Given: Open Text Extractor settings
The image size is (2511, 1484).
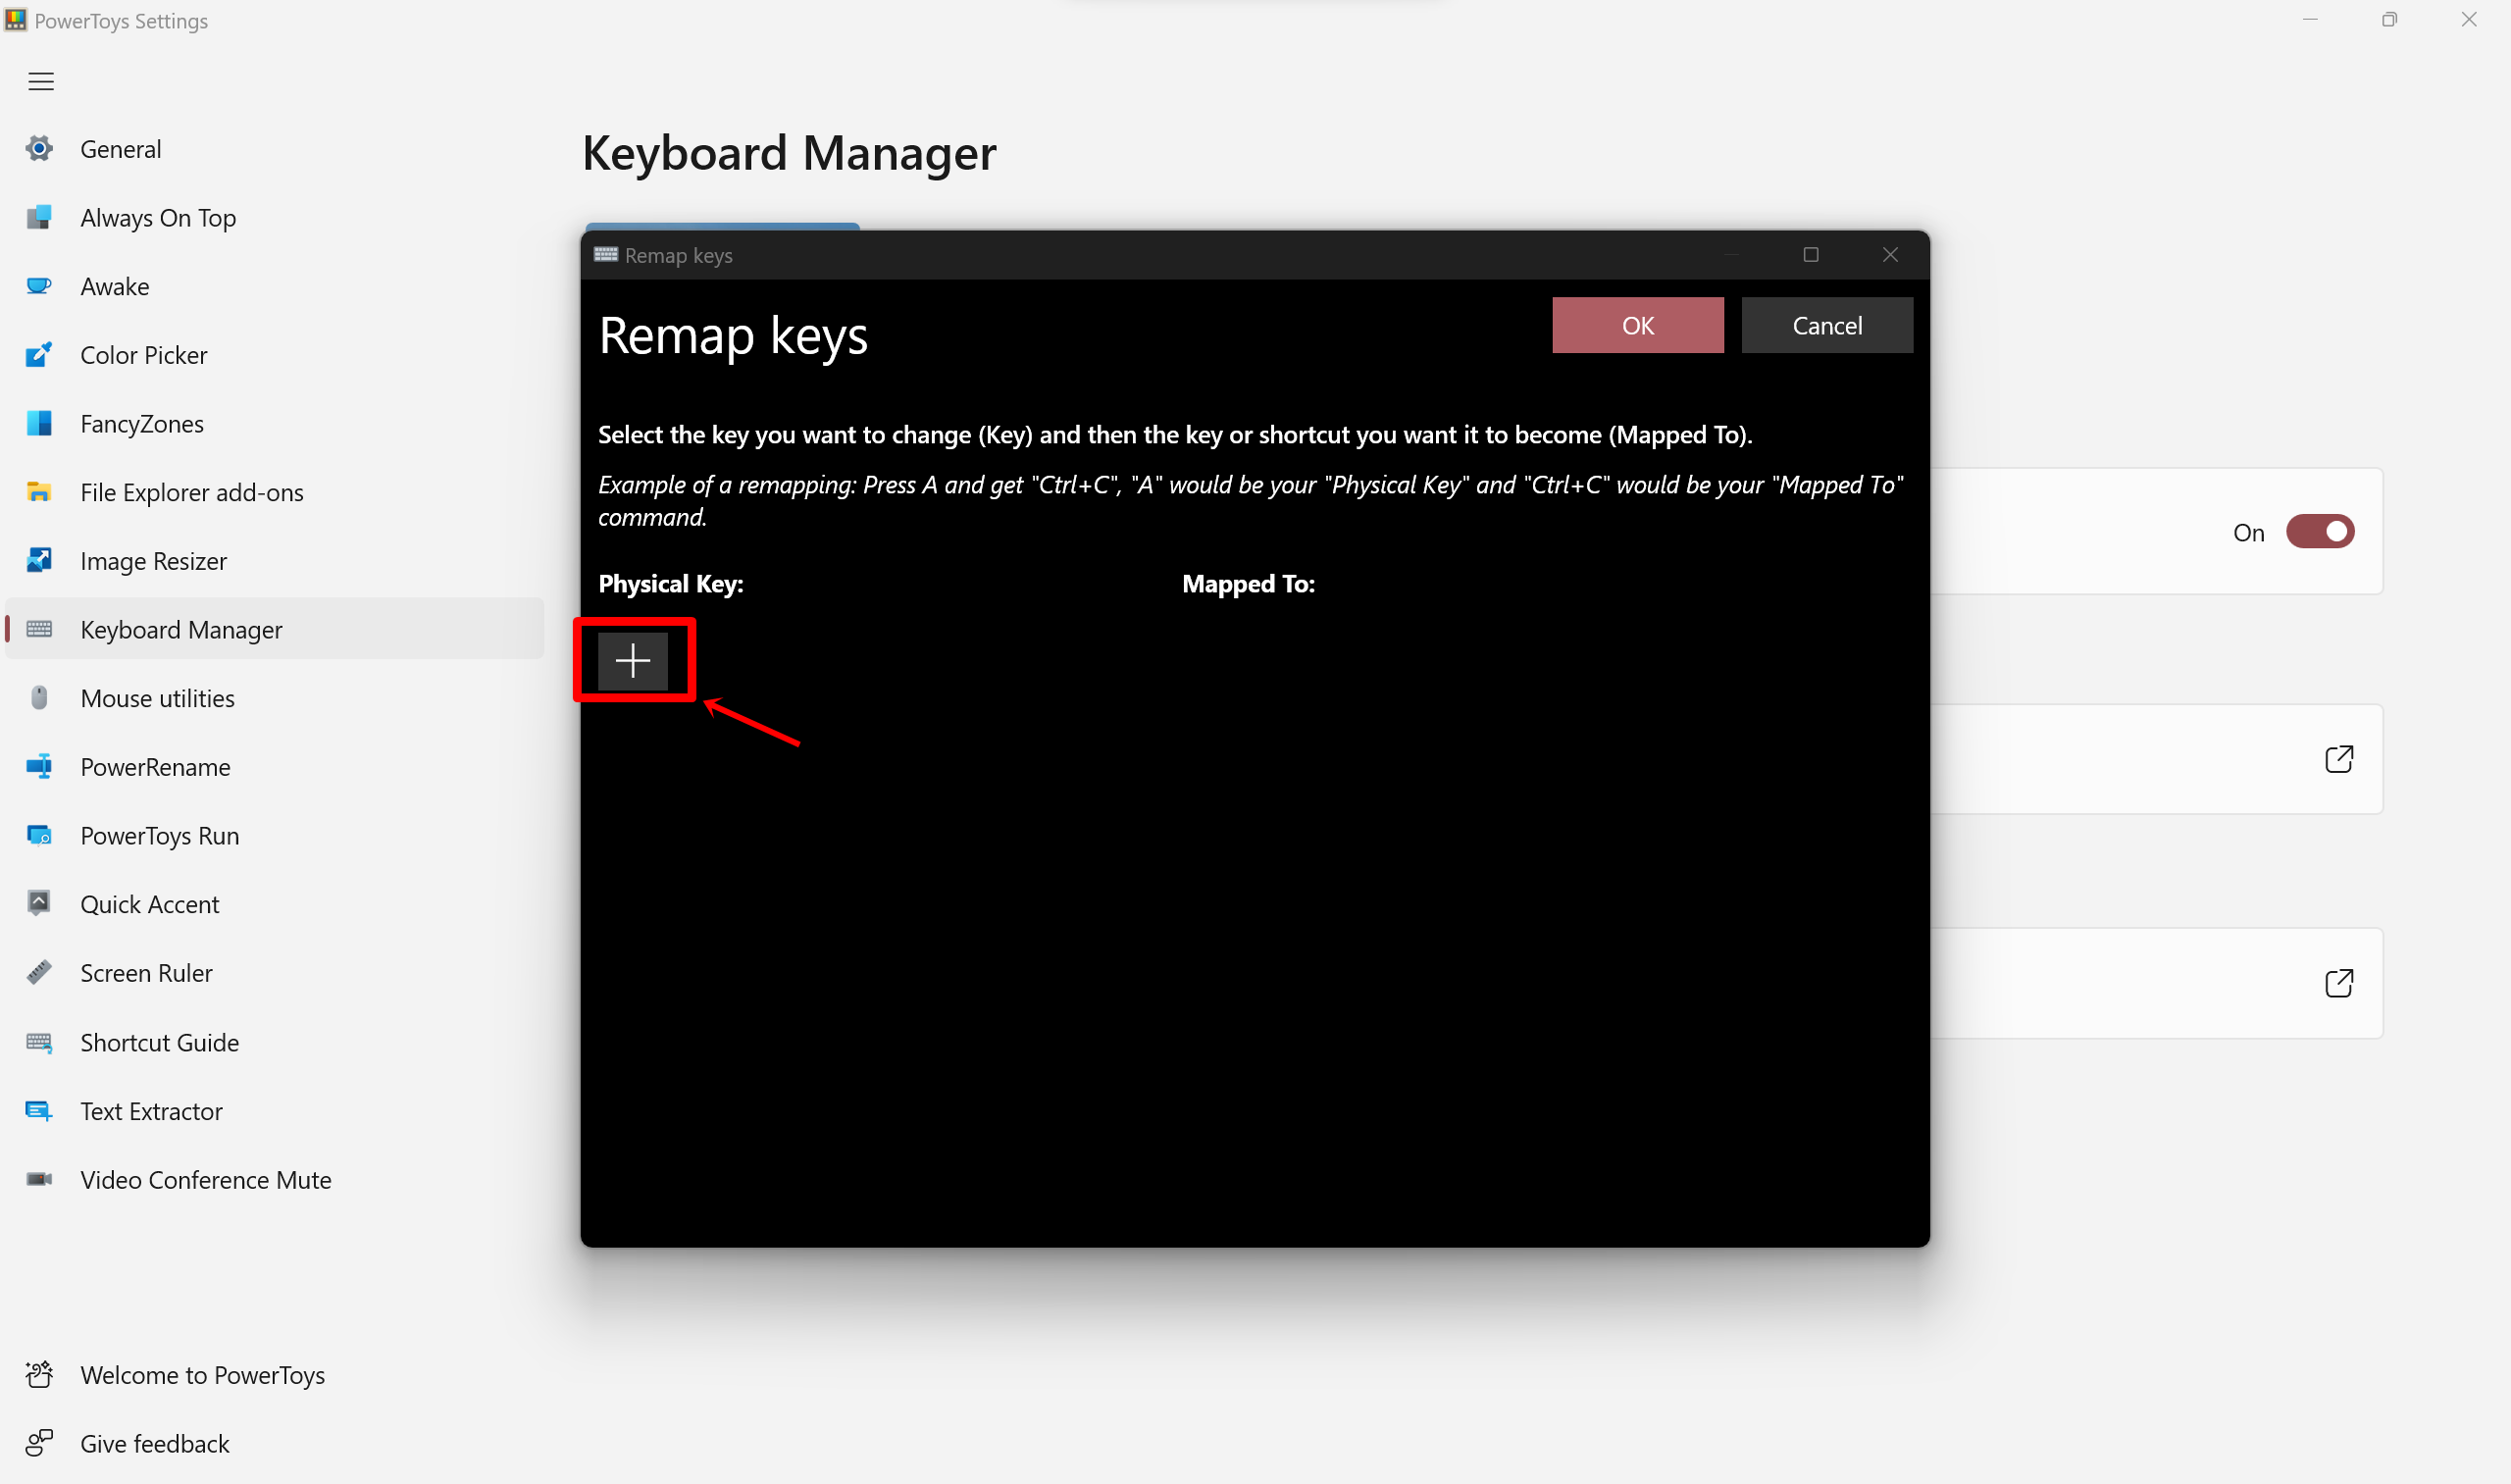Looking at the screenshot, I should point(151,1110).
